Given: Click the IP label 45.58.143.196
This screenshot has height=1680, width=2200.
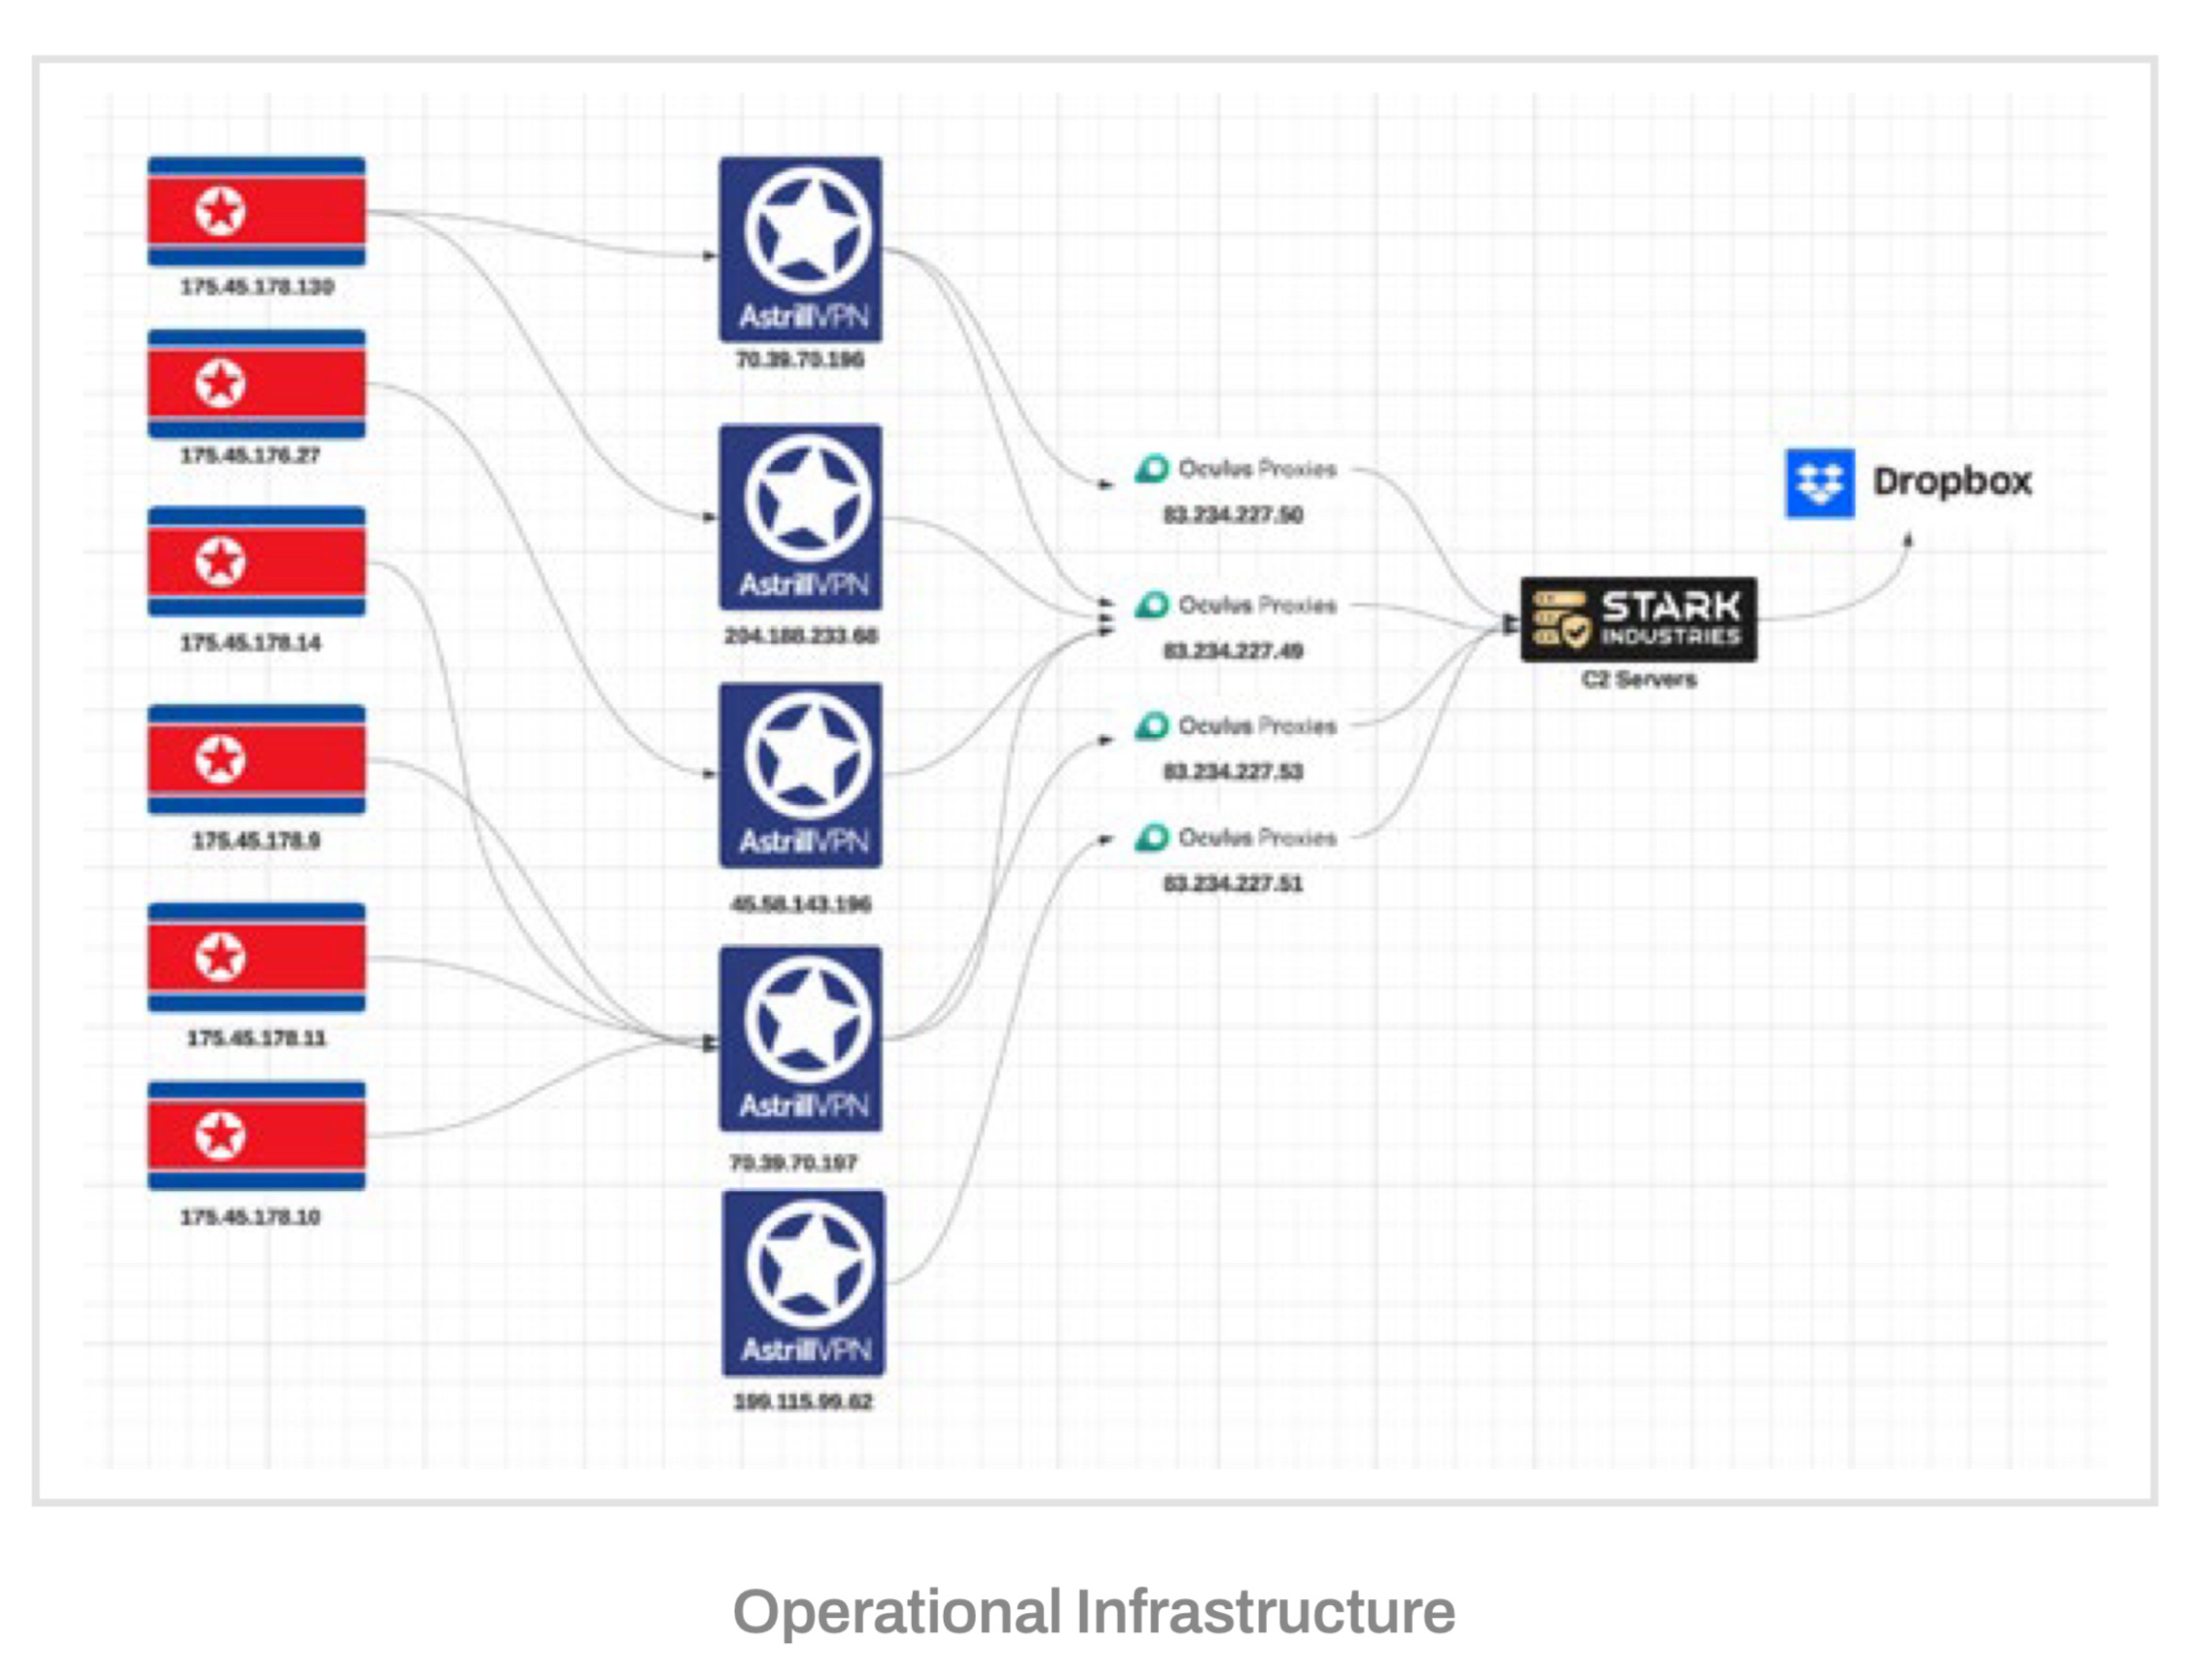Looking at the screenshot, I should tap(800, 905).
